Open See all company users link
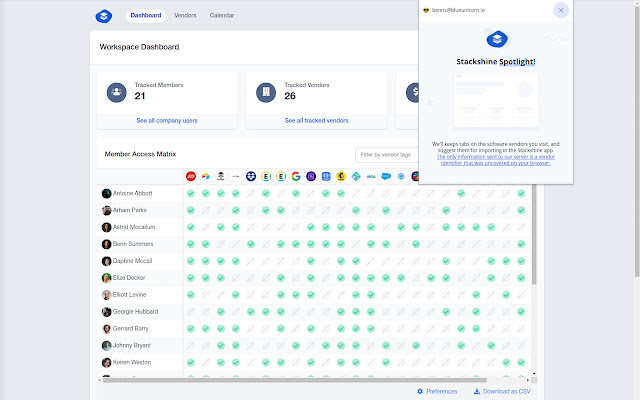This screenshot has width=640, height=400. pos(167,121)
